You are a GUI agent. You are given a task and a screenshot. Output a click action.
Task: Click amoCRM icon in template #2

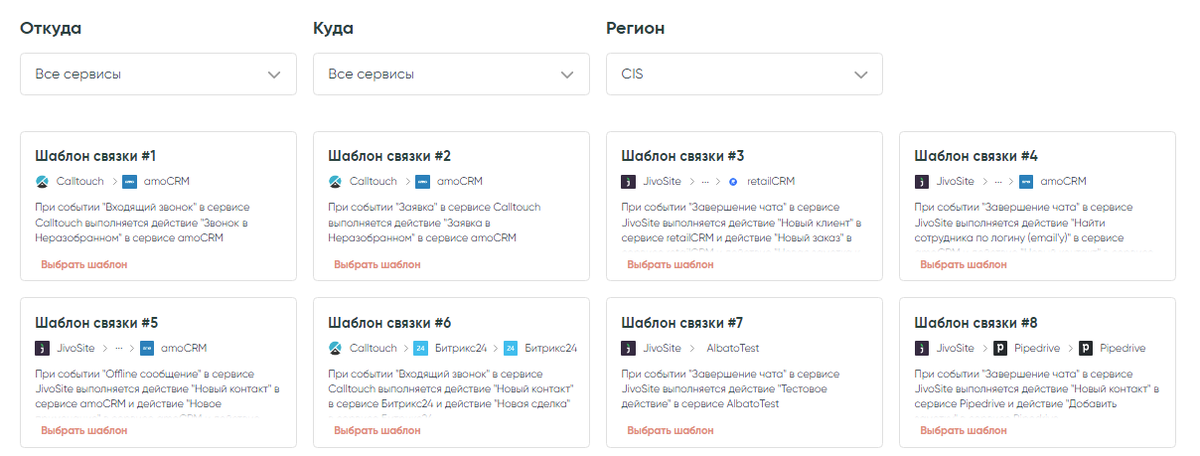(422, 181)
